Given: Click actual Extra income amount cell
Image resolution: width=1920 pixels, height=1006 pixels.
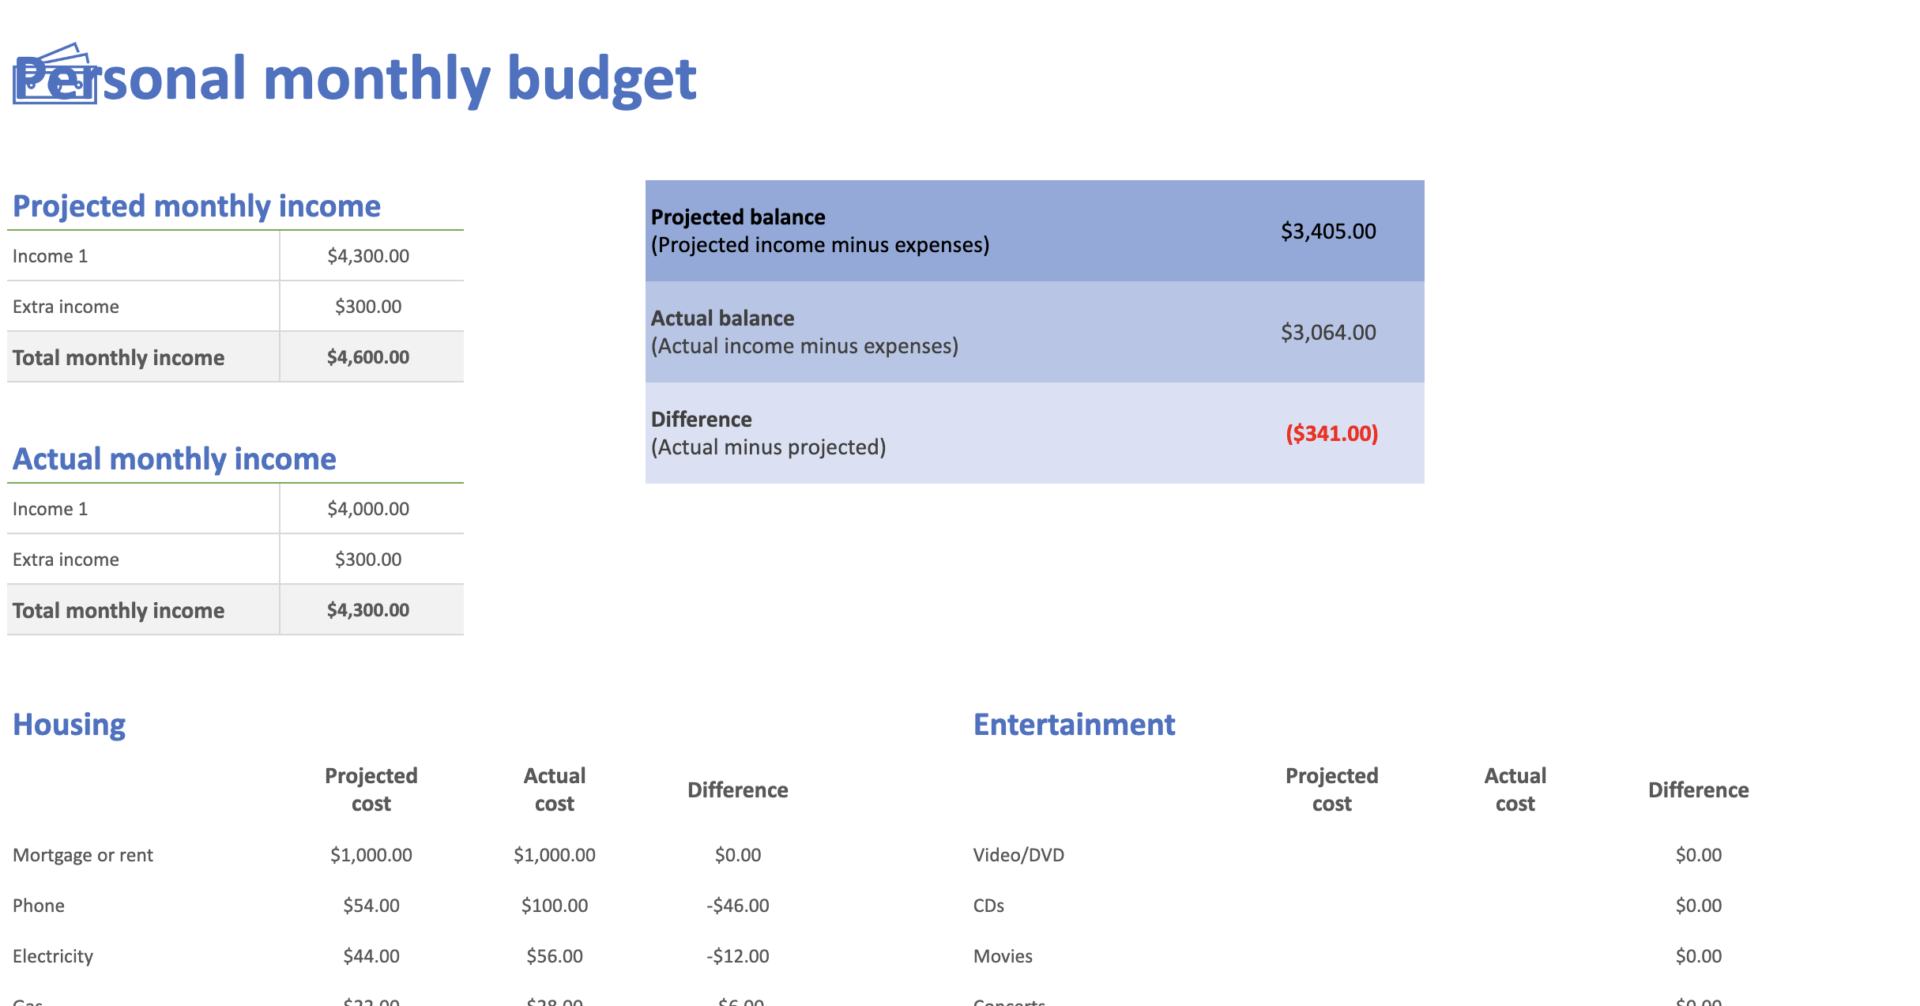Looking at the screenshot, I should click(x=368, y=560).
